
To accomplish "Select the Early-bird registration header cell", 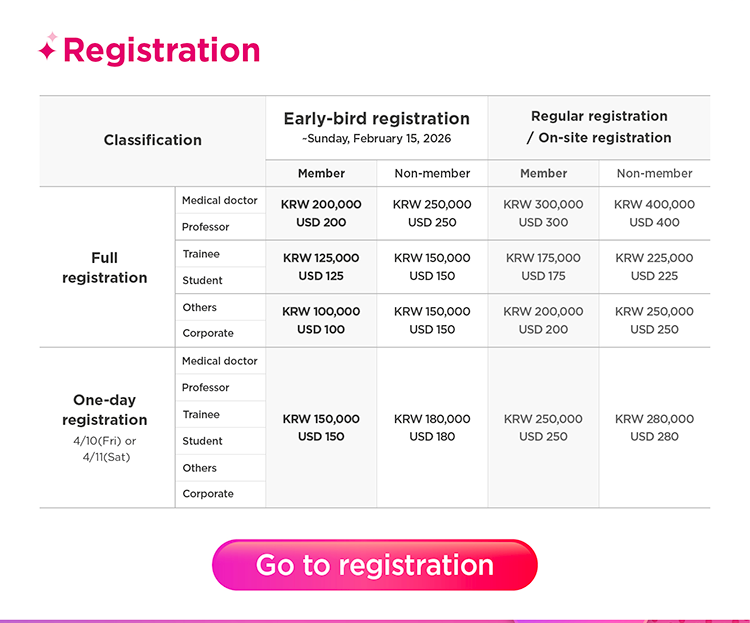I will point(376,127).
